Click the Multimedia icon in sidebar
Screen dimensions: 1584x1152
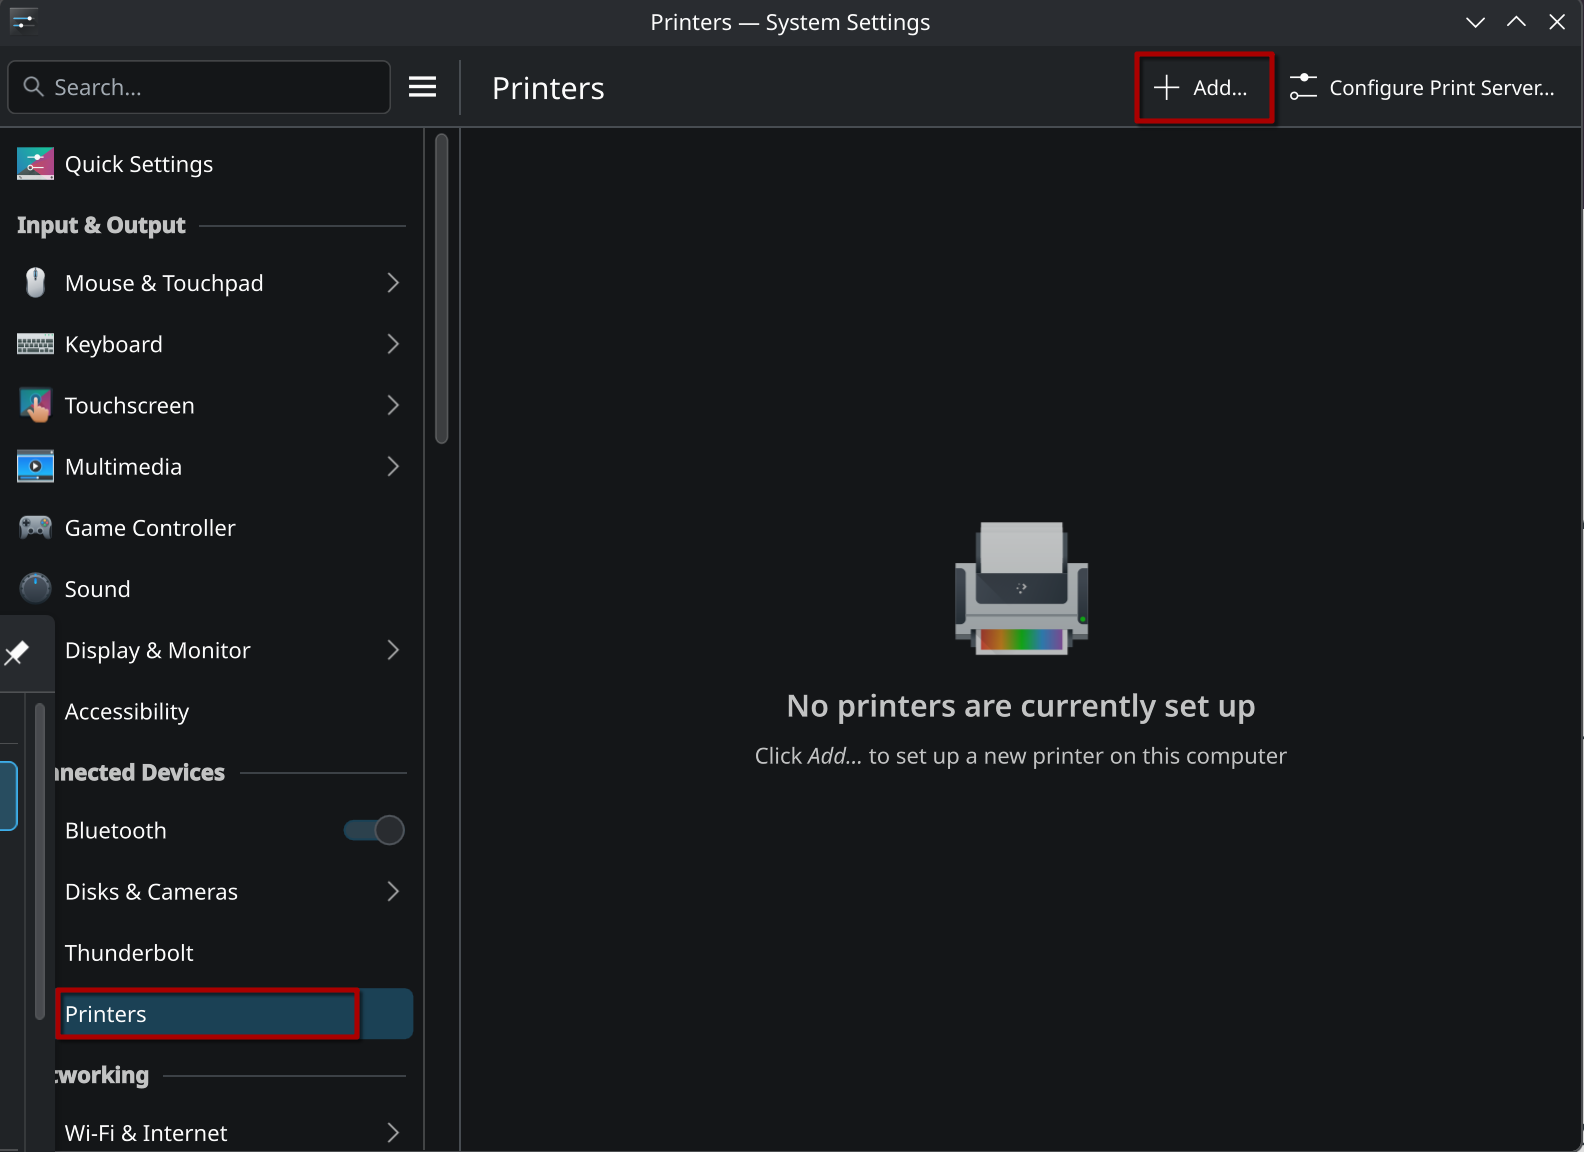point(35,467)
